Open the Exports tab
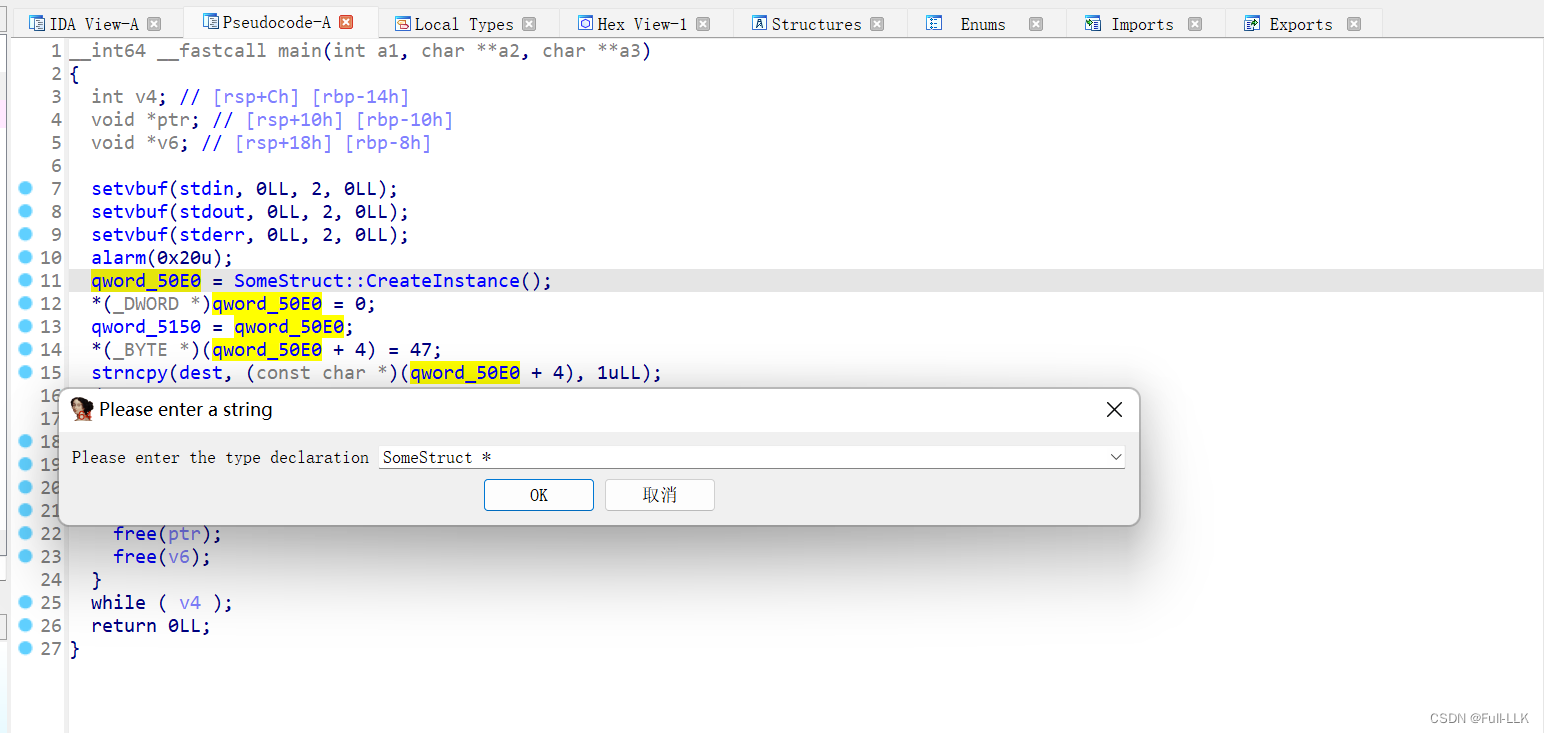Viewport: 1544px width, 733px height. (1301, 24)
